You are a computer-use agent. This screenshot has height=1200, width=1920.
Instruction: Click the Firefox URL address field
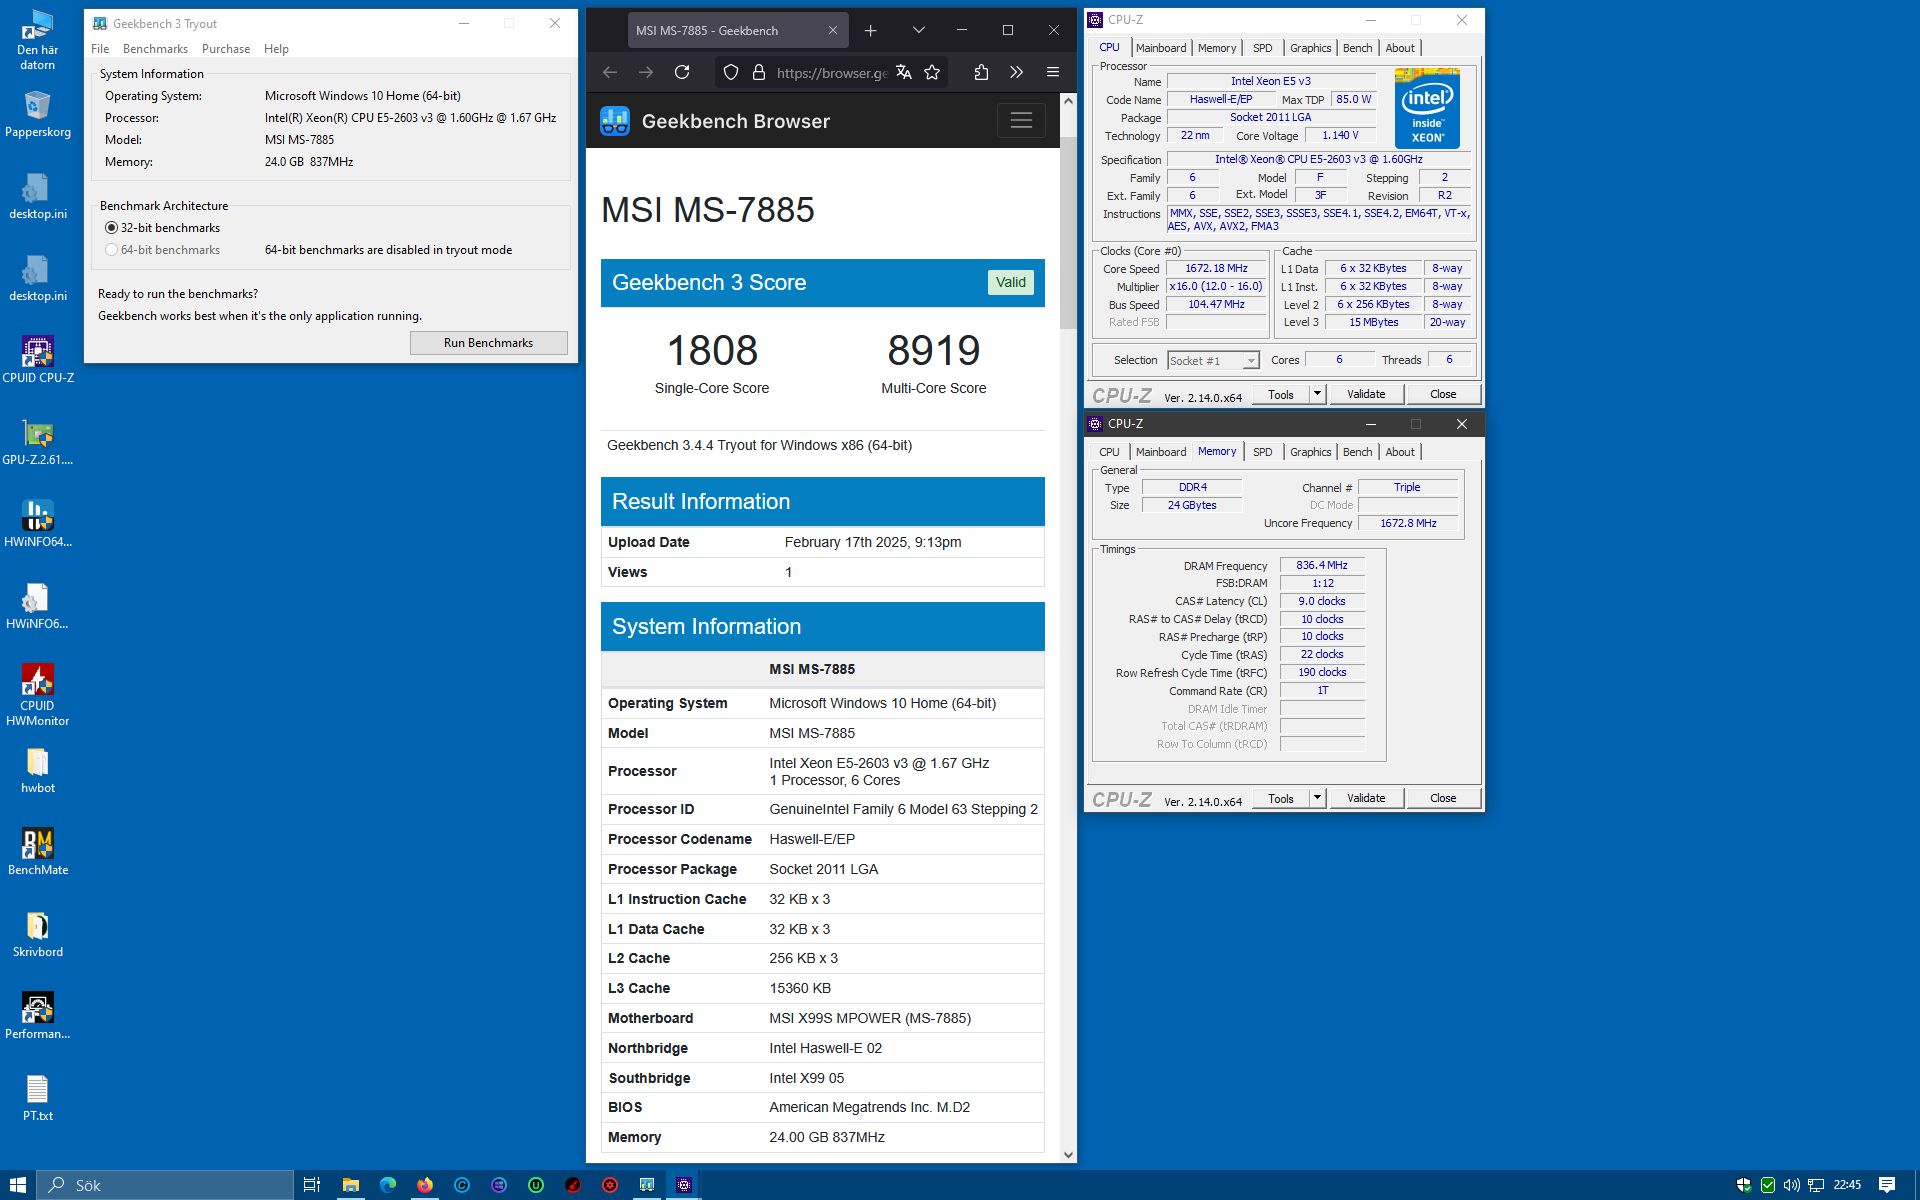tap(831, 72)
